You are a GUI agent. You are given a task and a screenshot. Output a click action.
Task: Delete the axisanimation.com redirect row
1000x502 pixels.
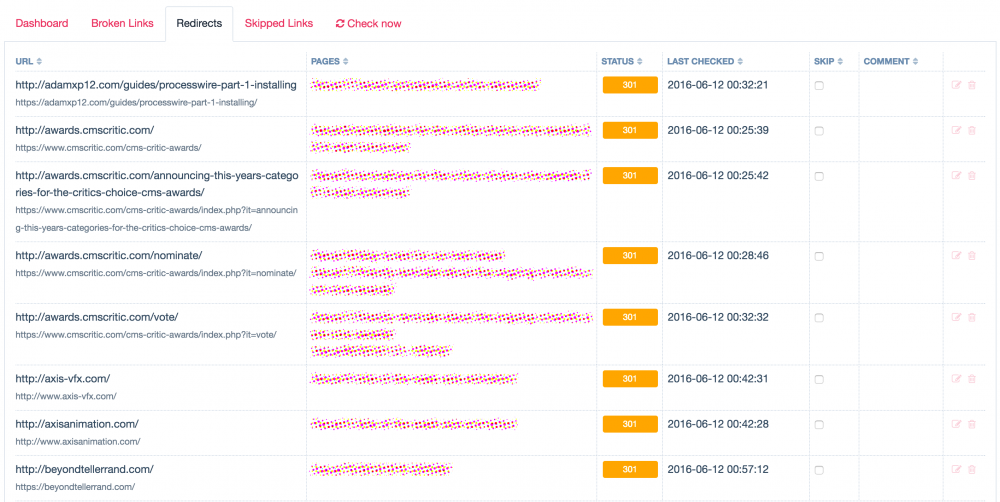[972, 424]
